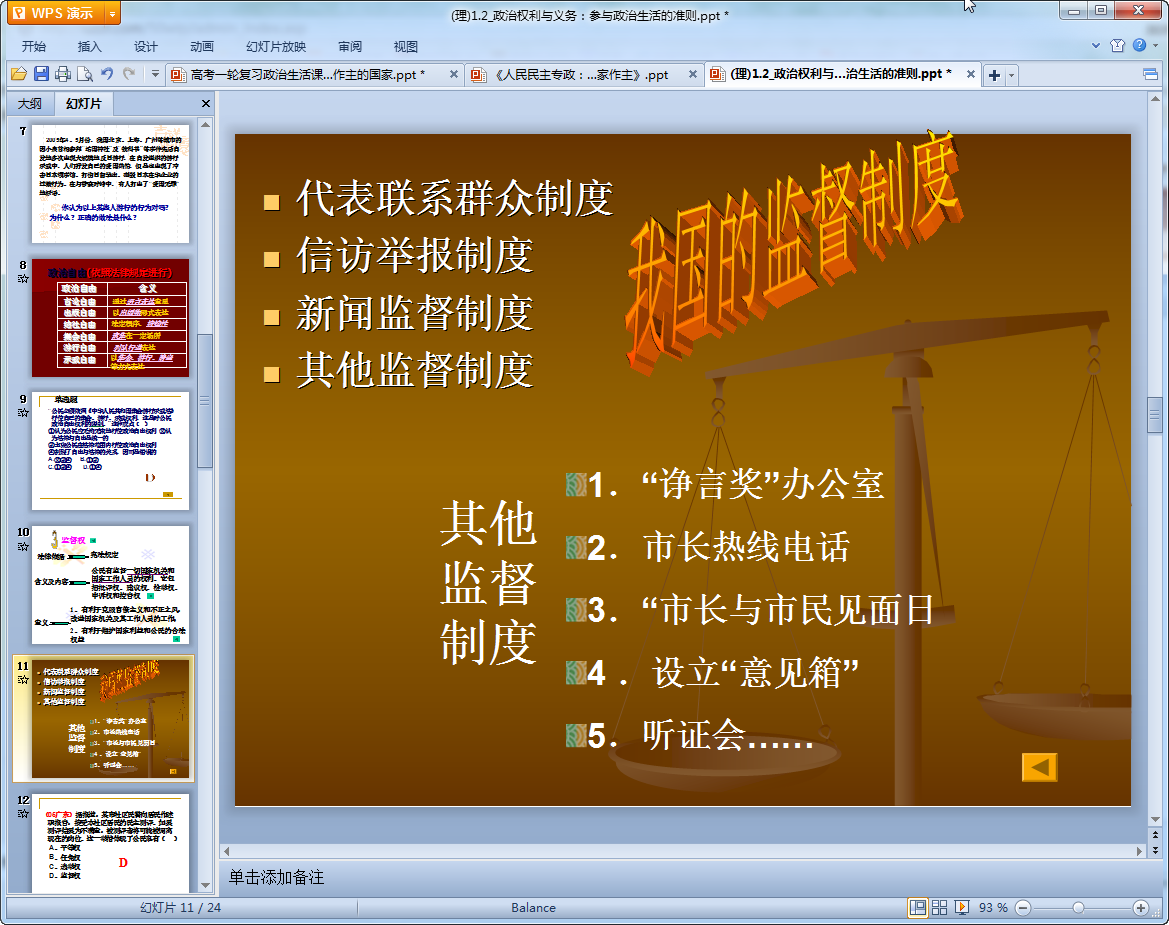Open the dropdown next to new tab button
This screenshot has height=925, width=1169.
pos(1012,75)
